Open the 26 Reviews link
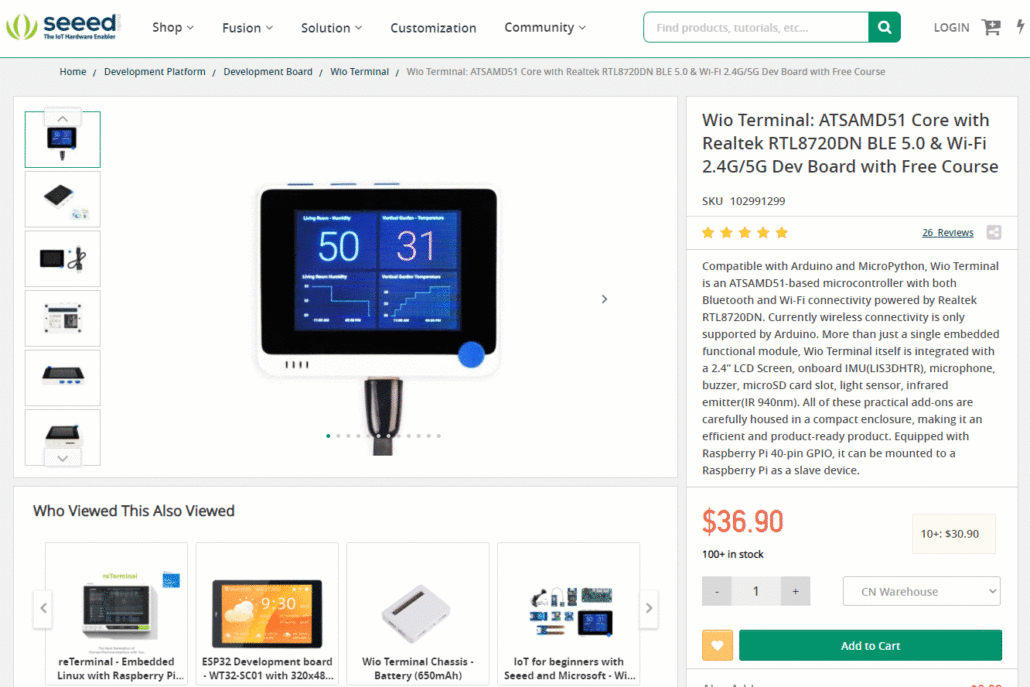Image resolution: width=1030 pixels, height=687 pixels. 947,233
